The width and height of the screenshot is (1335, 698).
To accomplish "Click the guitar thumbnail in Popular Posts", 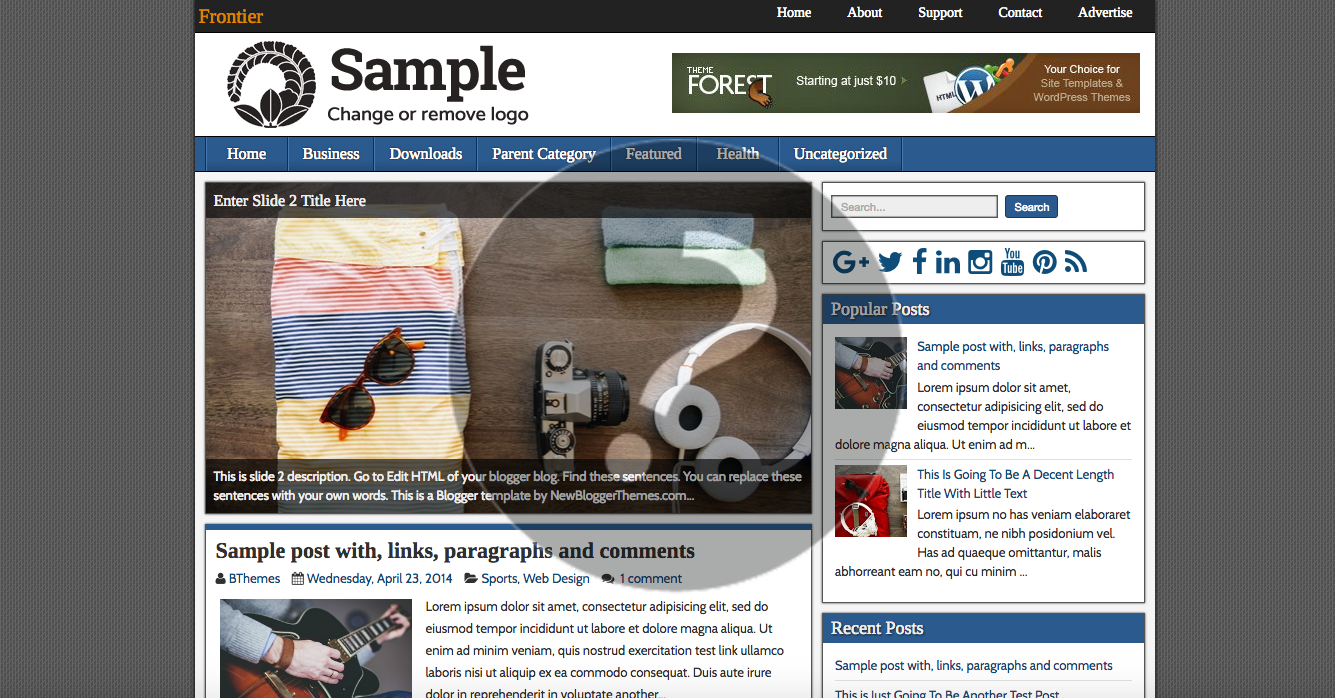I will tap(871, 373).
